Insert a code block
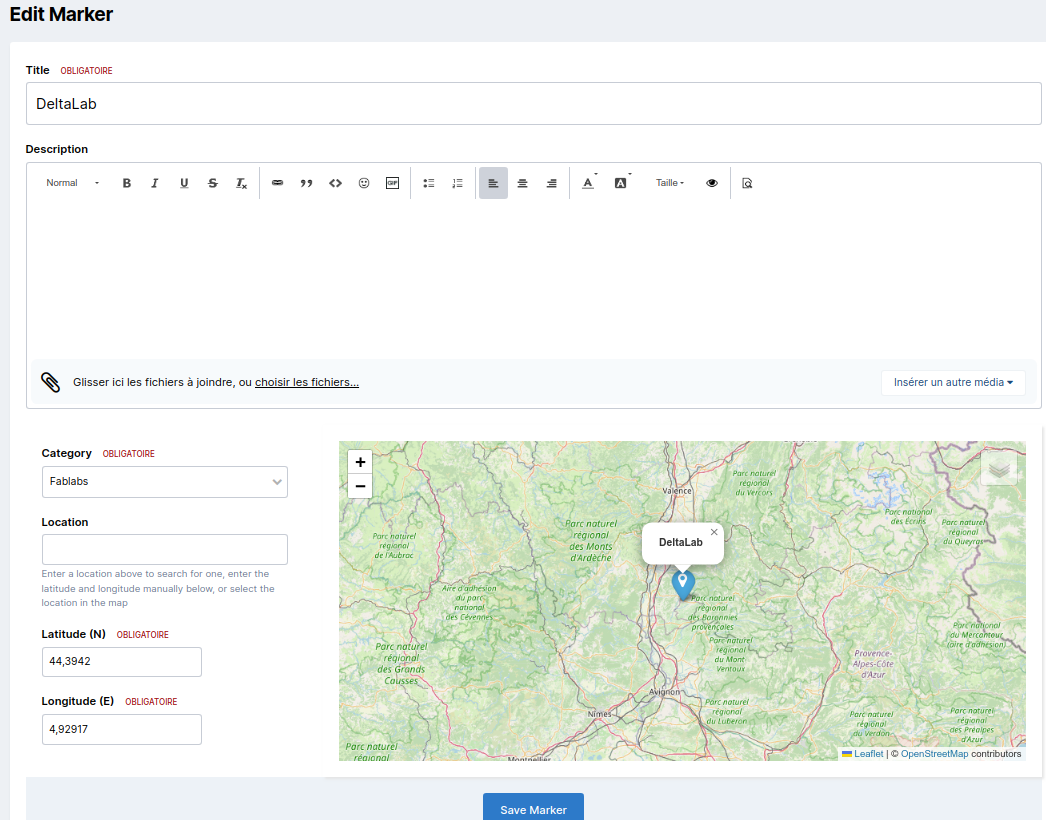This screenshot has height=820, width=1046. (x=336, y=183)
